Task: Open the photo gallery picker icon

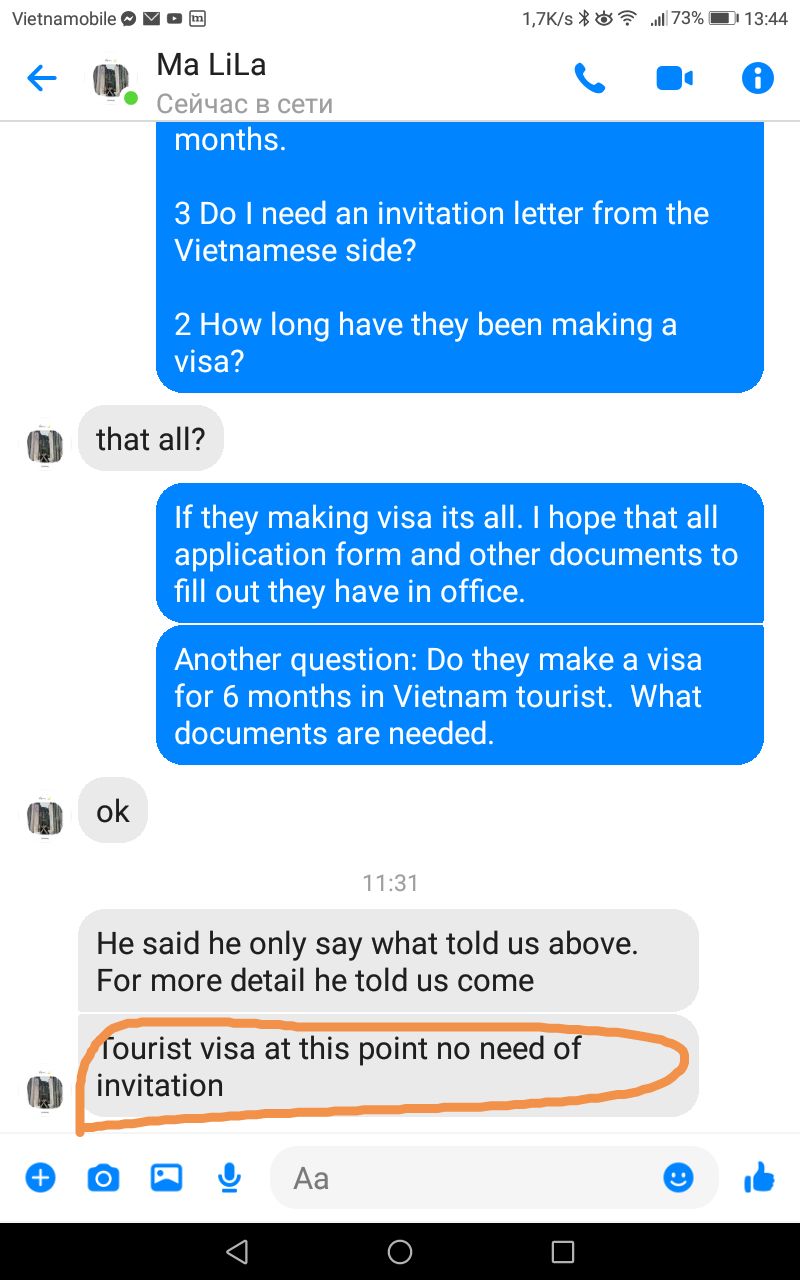Action: tap(166, 1178)
